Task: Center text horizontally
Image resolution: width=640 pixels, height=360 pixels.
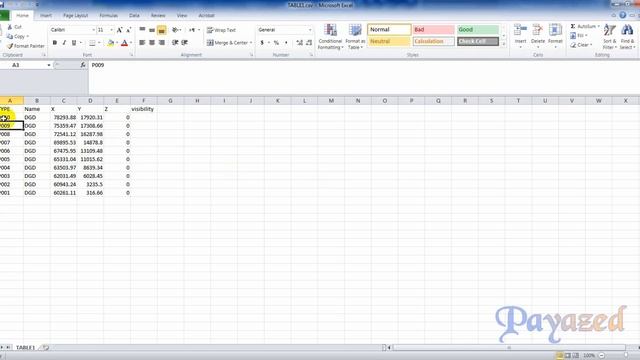Action: 152,42
